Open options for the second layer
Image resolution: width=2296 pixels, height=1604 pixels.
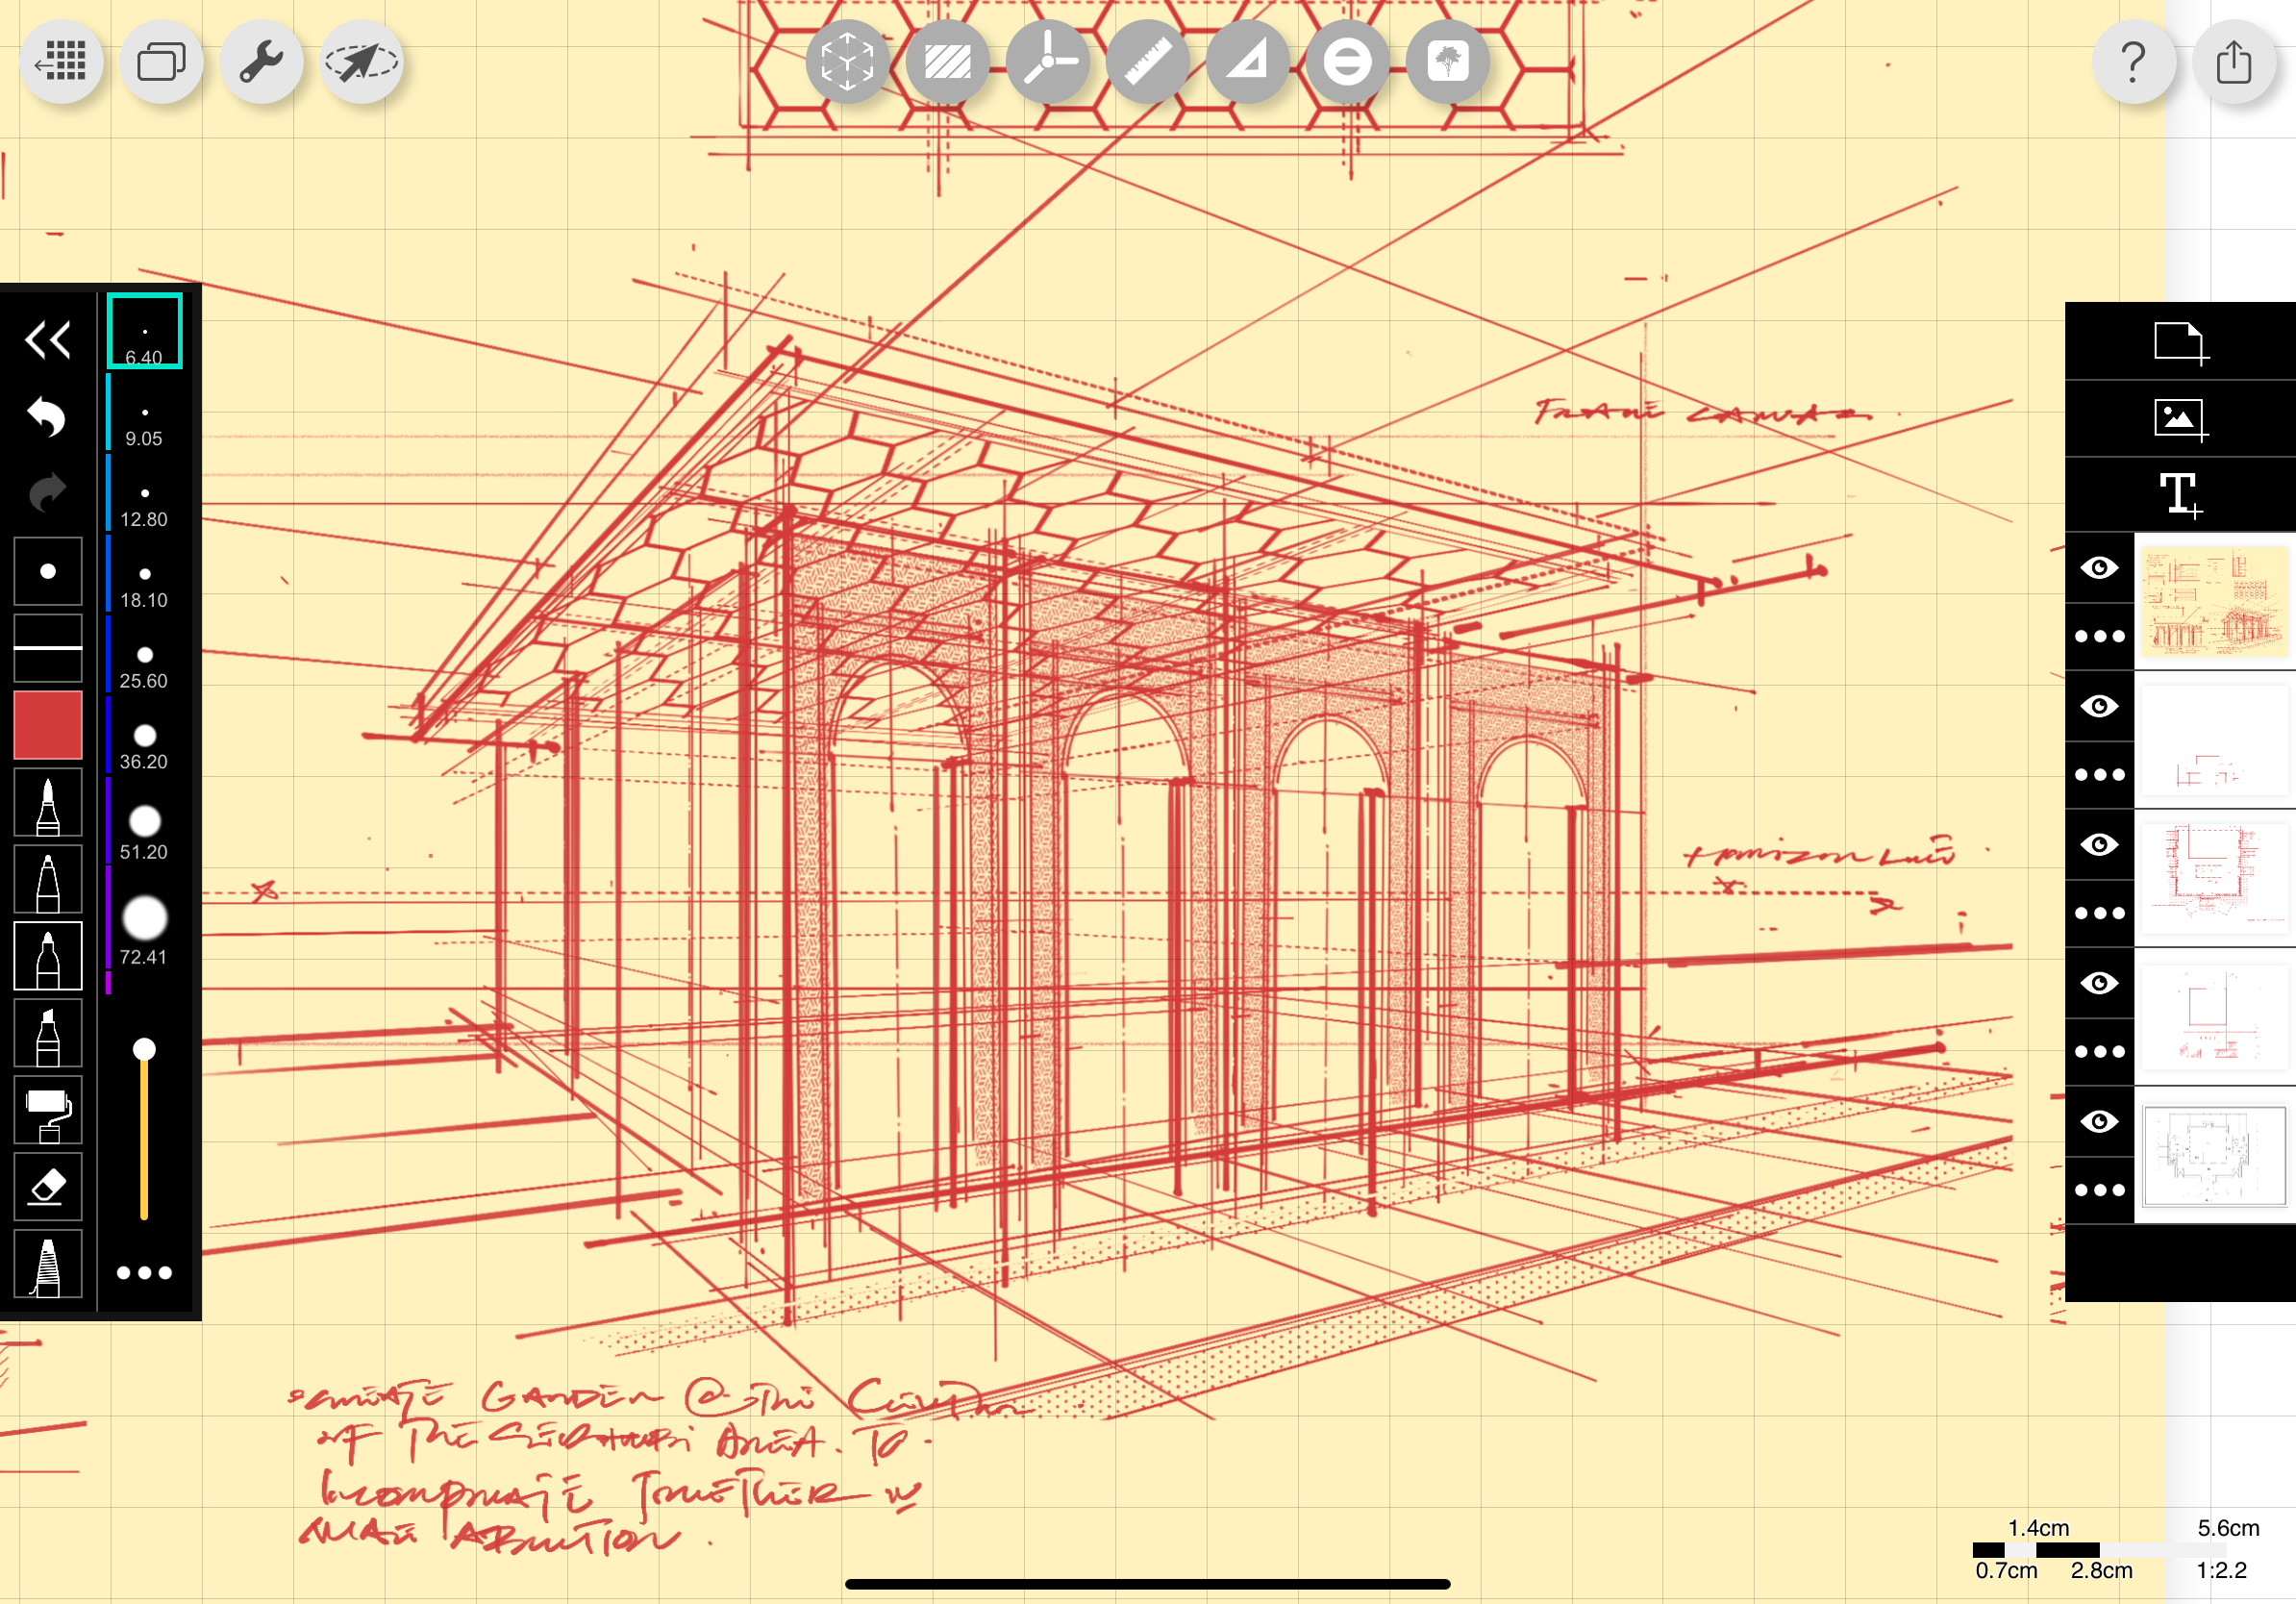2099,774
